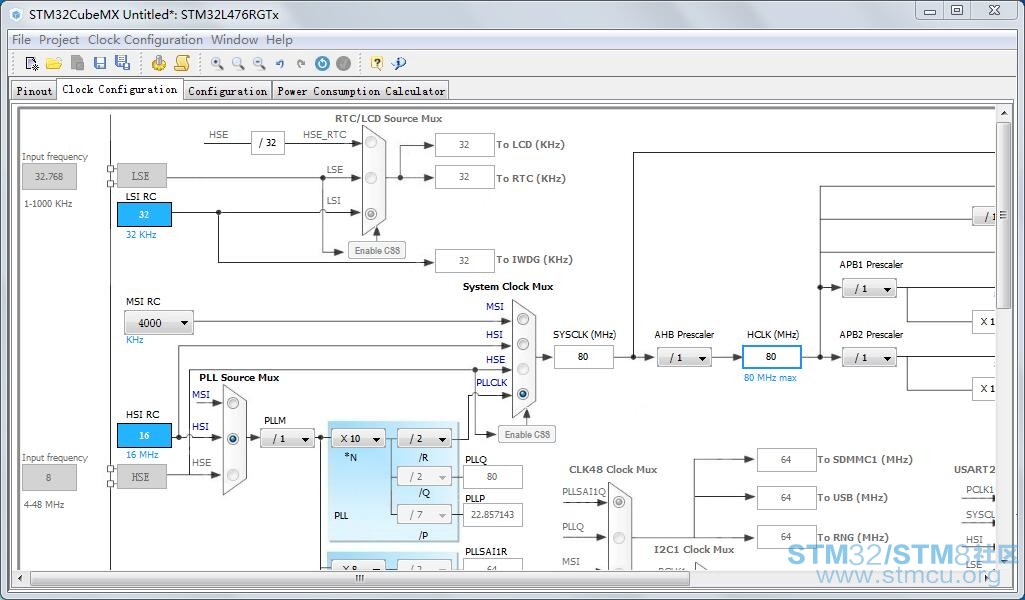Open the PLLM /1 dropdown
This screenshot has height=600, width=1025.
pyautogui.click(x=288, y=439)
